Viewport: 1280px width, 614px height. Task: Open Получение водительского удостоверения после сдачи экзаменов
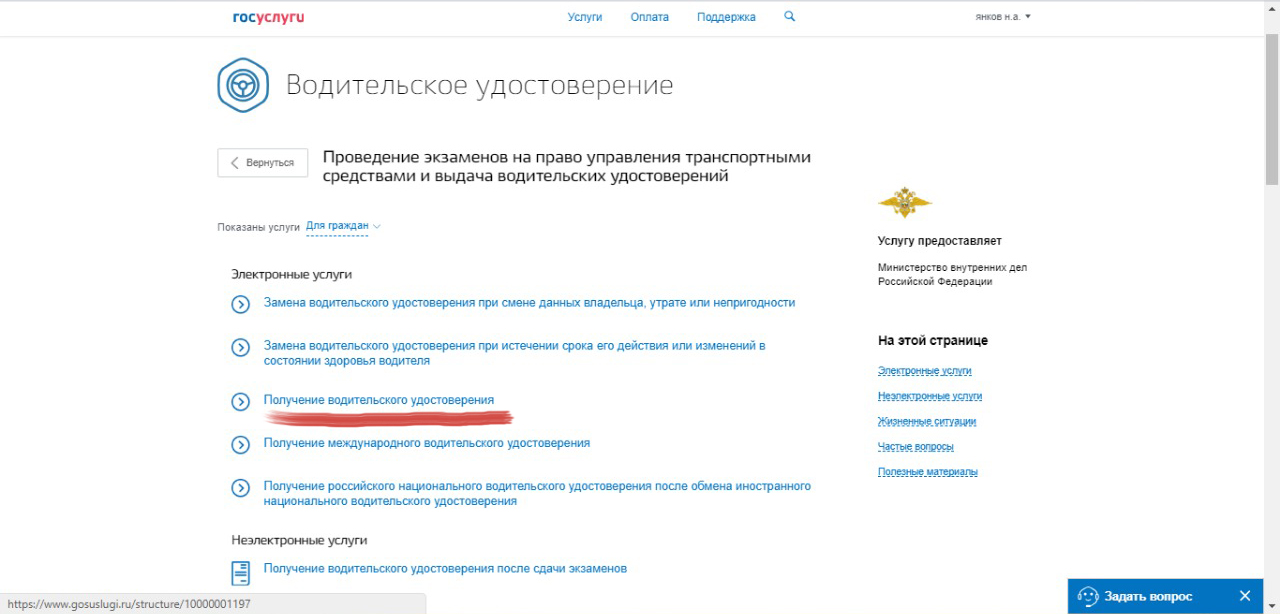click(x=445, y=568)
